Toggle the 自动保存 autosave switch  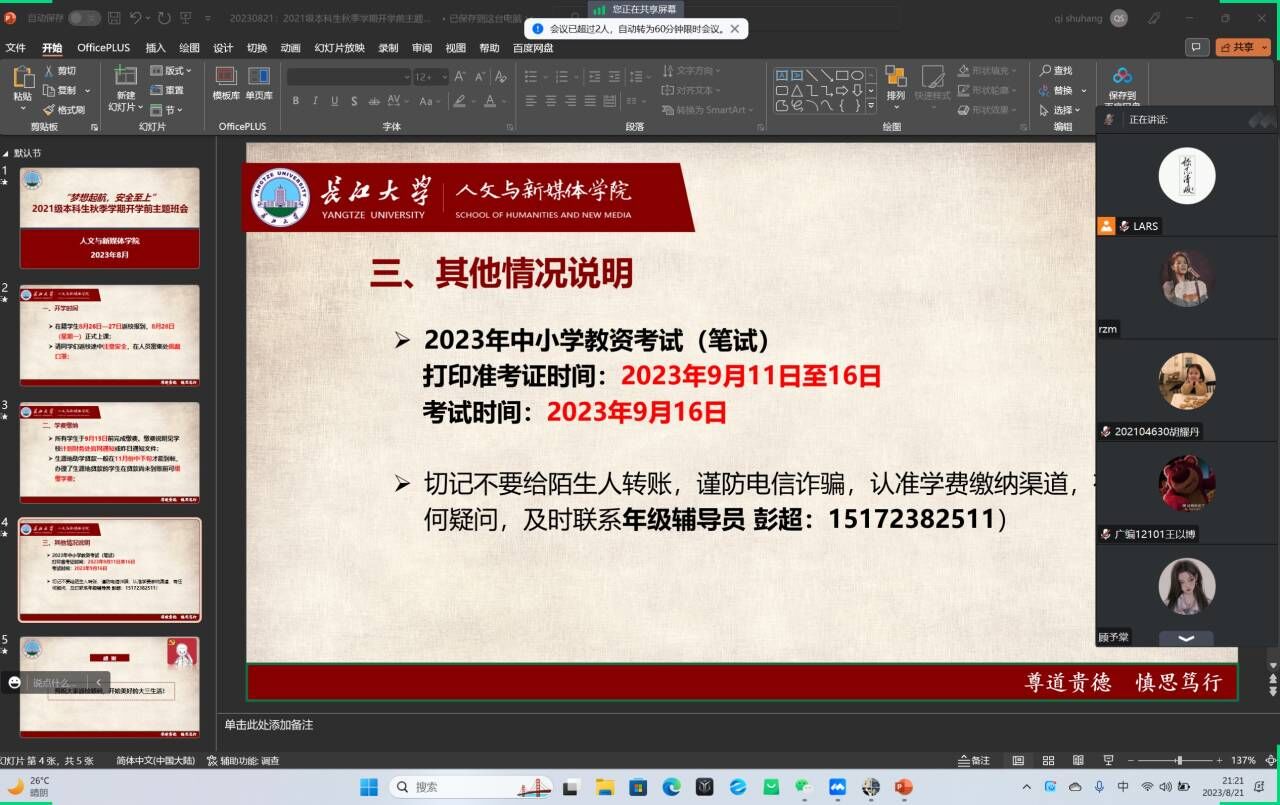[84, 18]
